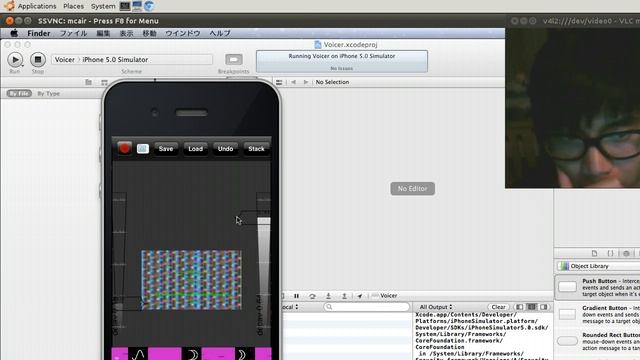Open the Finder menu

(39, 33)
